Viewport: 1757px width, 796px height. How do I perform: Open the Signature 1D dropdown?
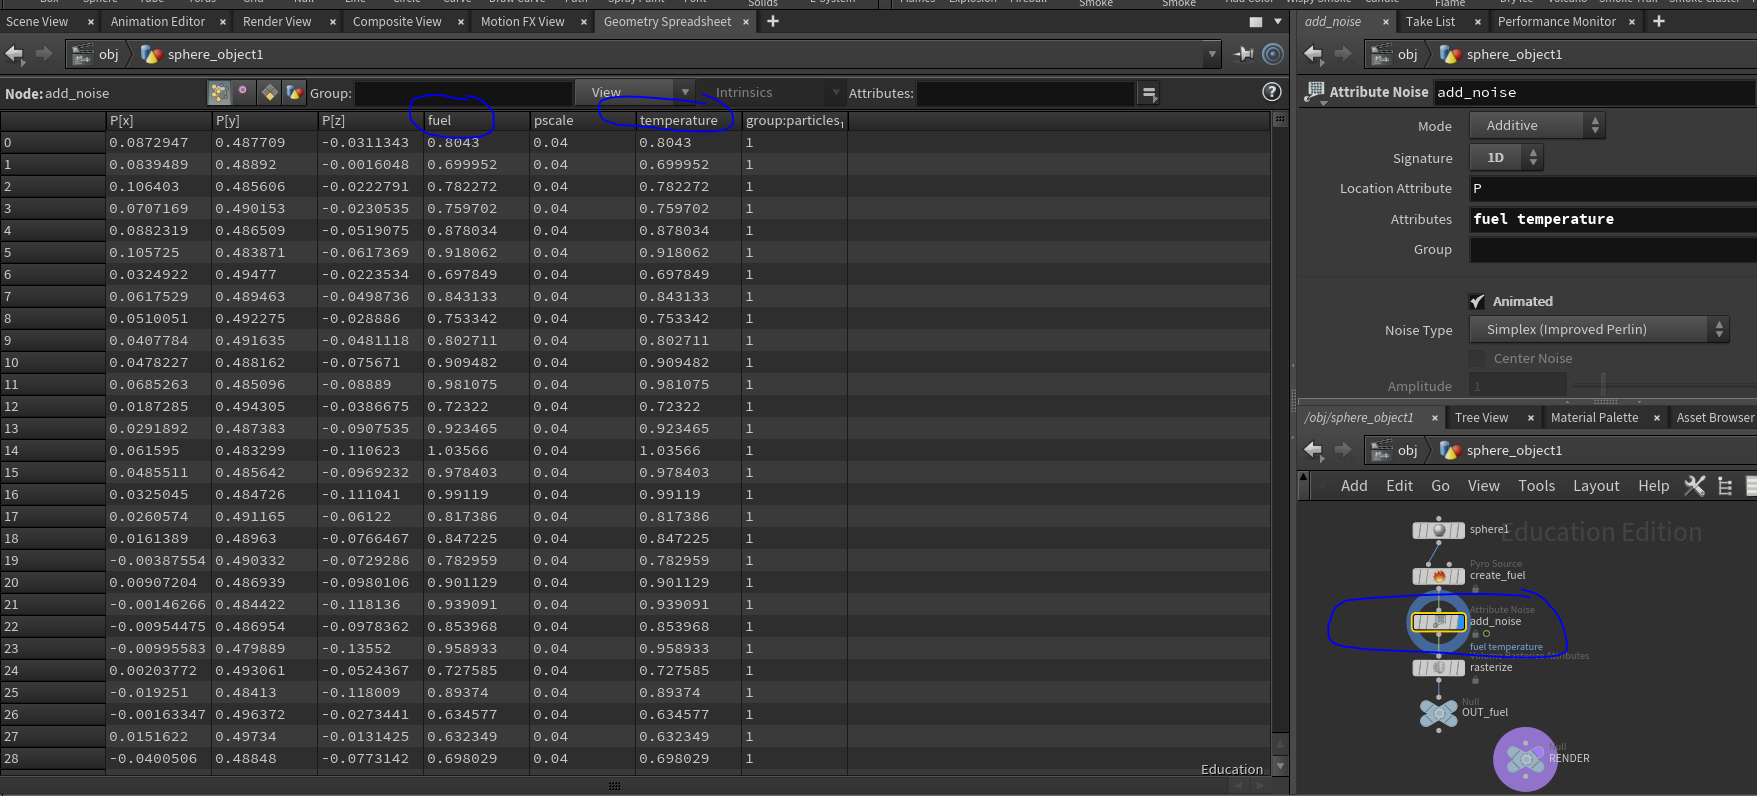pos(1506,158)
